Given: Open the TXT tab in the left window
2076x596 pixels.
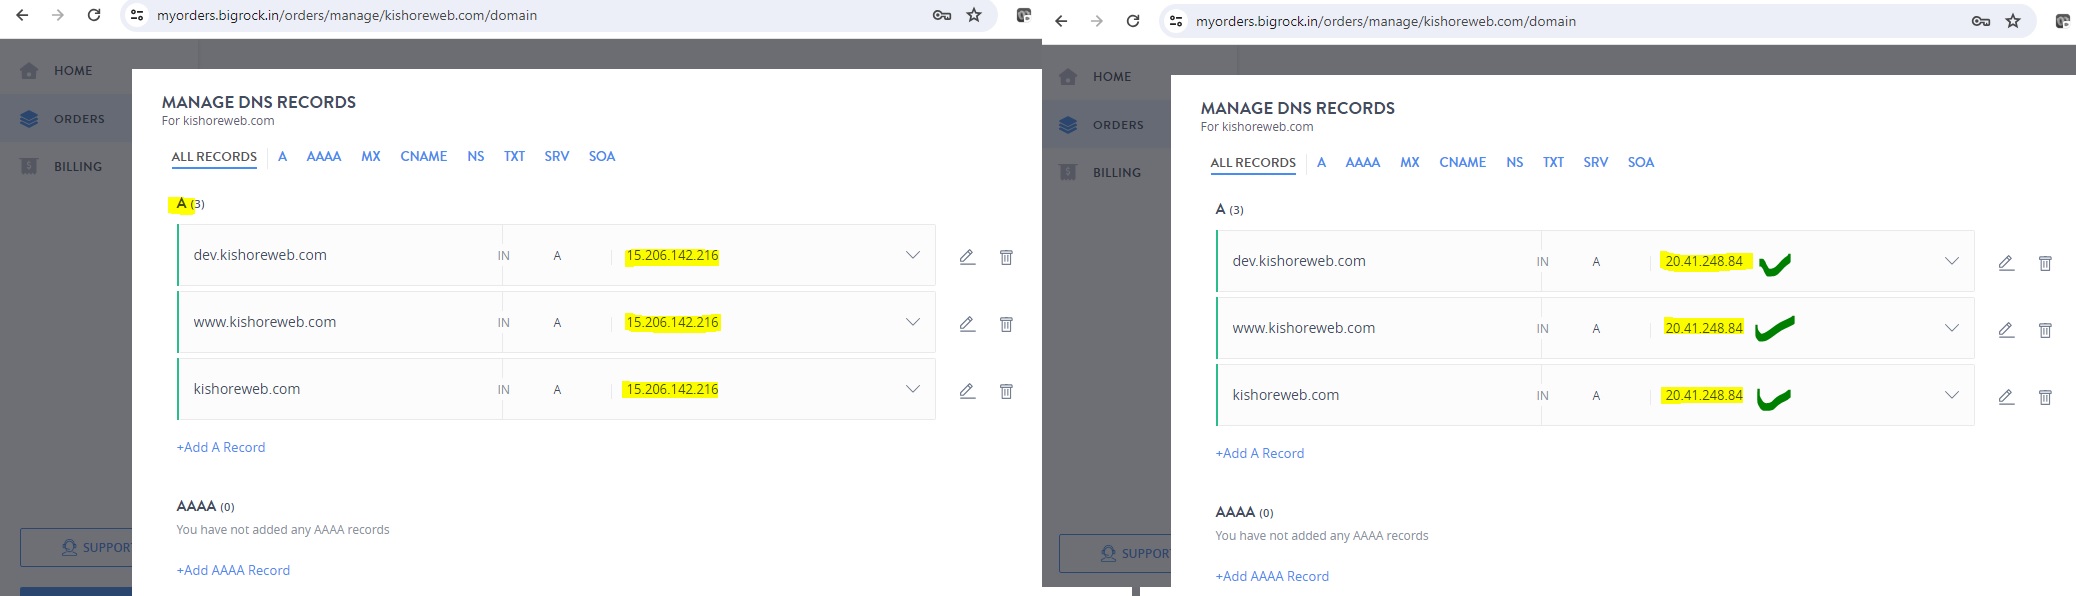Looking at the screenshot, I should 514,156.
